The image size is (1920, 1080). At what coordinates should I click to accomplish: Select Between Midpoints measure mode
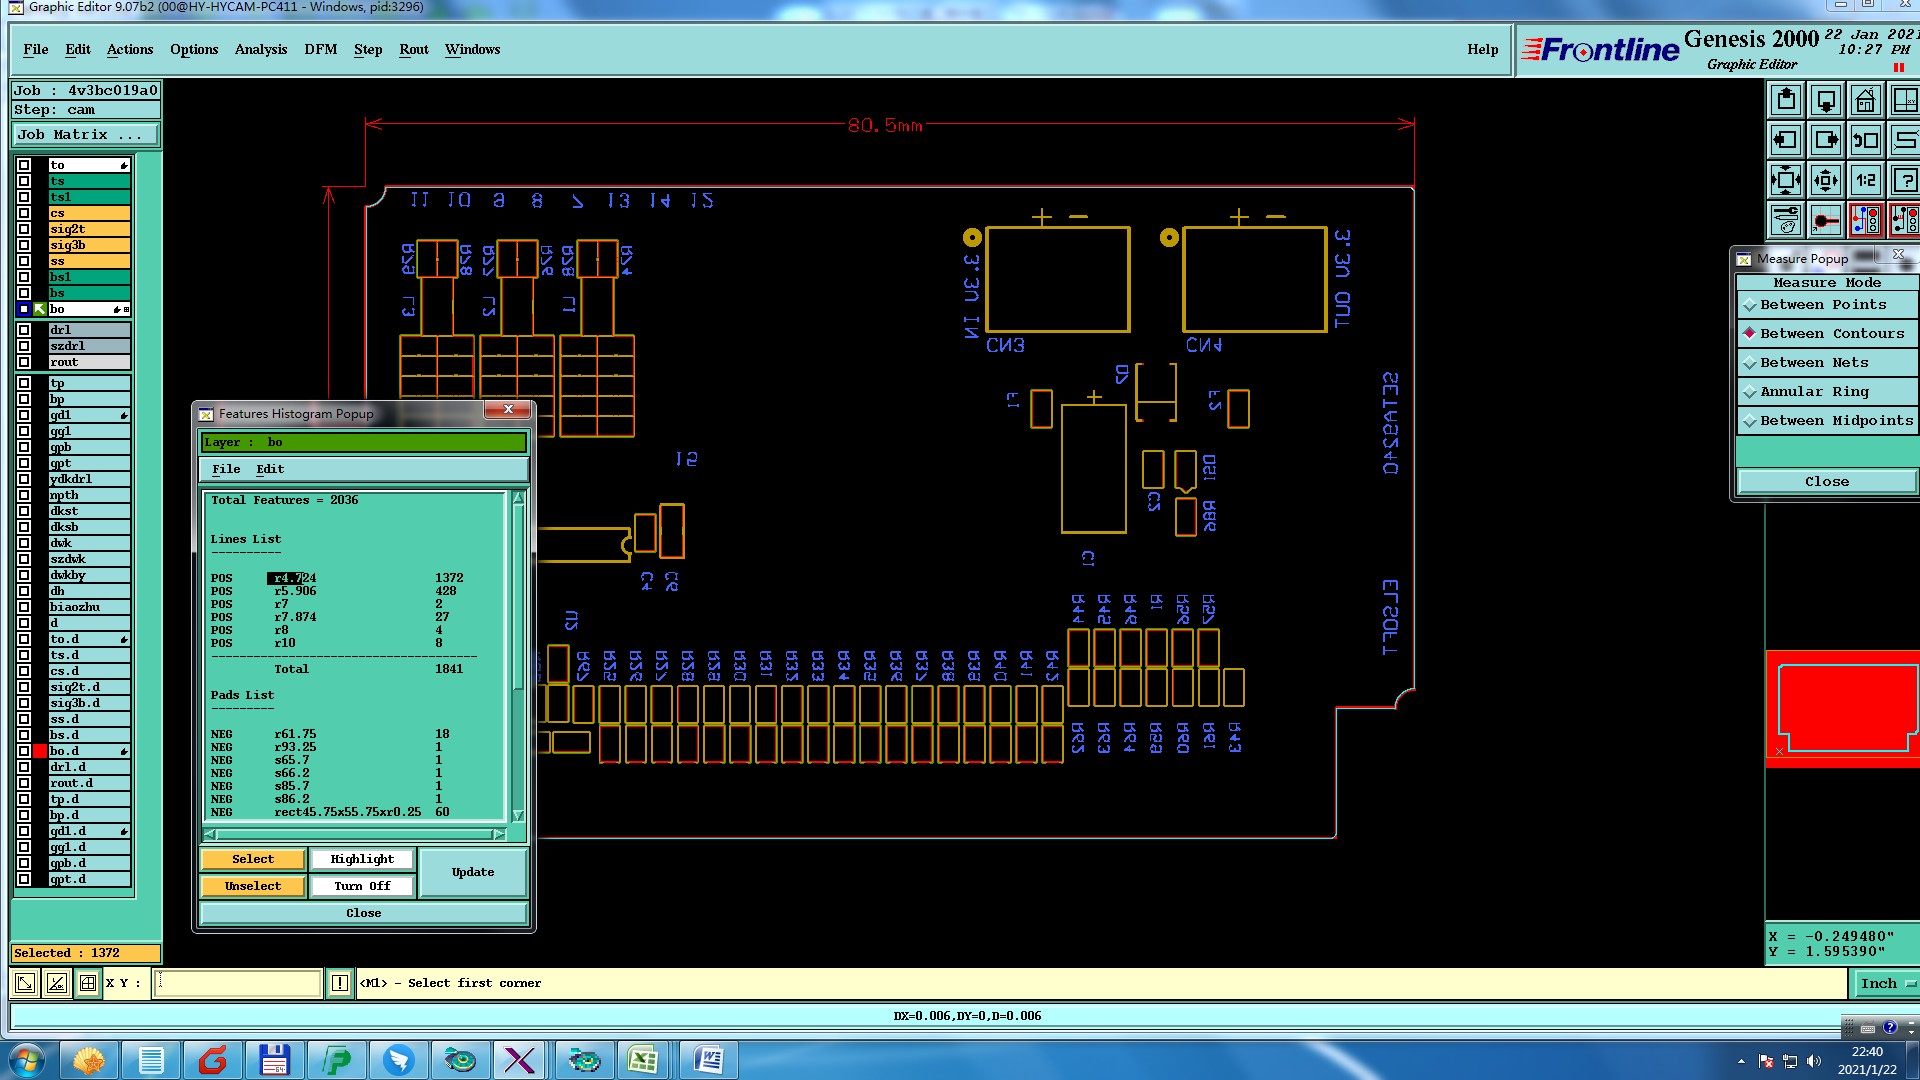(1827, 421)
